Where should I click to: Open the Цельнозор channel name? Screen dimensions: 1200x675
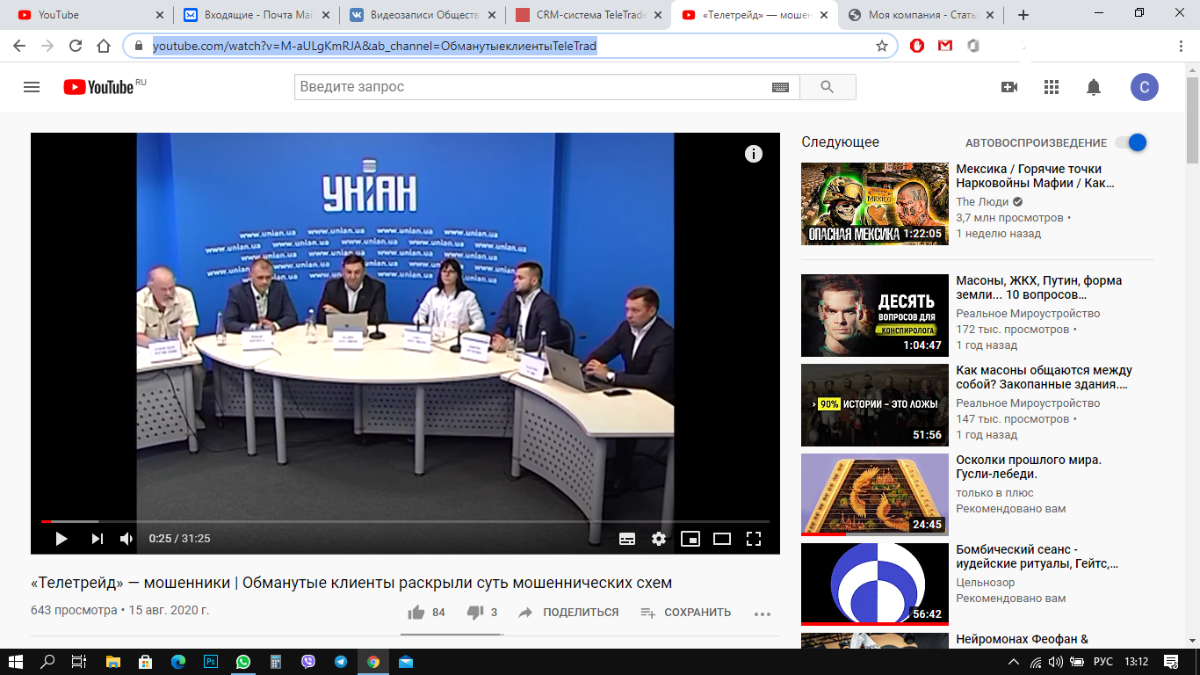[985, 582]
